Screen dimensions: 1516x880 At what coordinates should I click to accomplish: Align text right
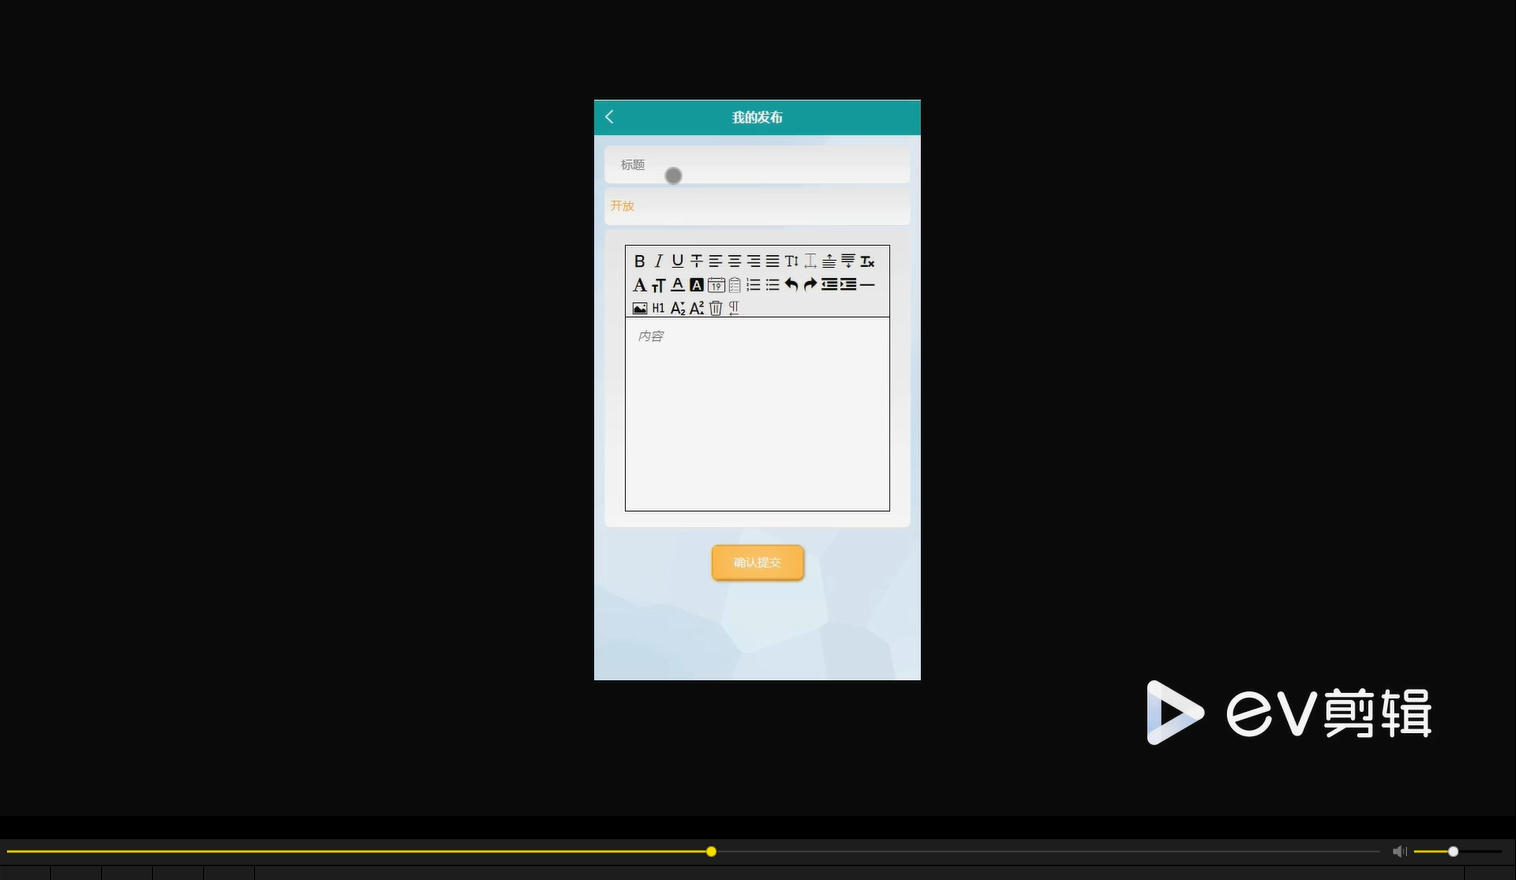coord(754,261)
